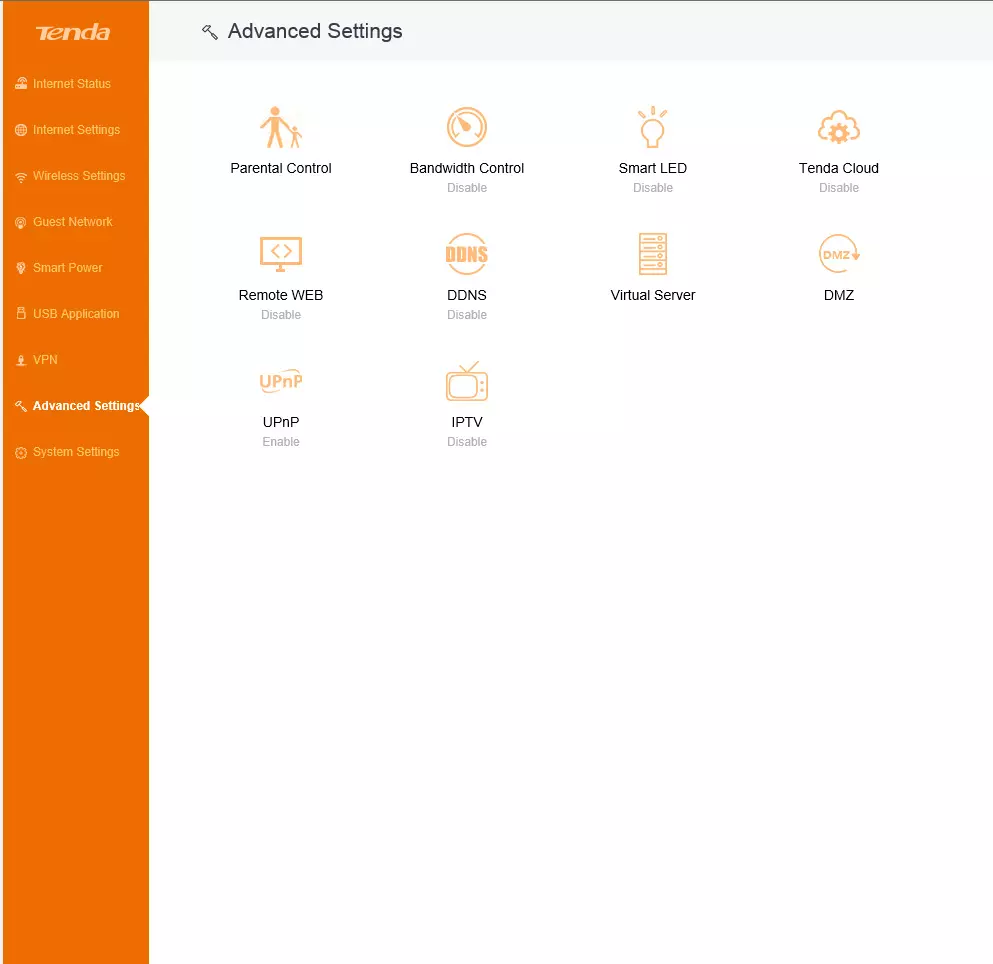Screen dimensions: 993x964
Task: Click the USB Application sidebar icon
Action: 21,314
